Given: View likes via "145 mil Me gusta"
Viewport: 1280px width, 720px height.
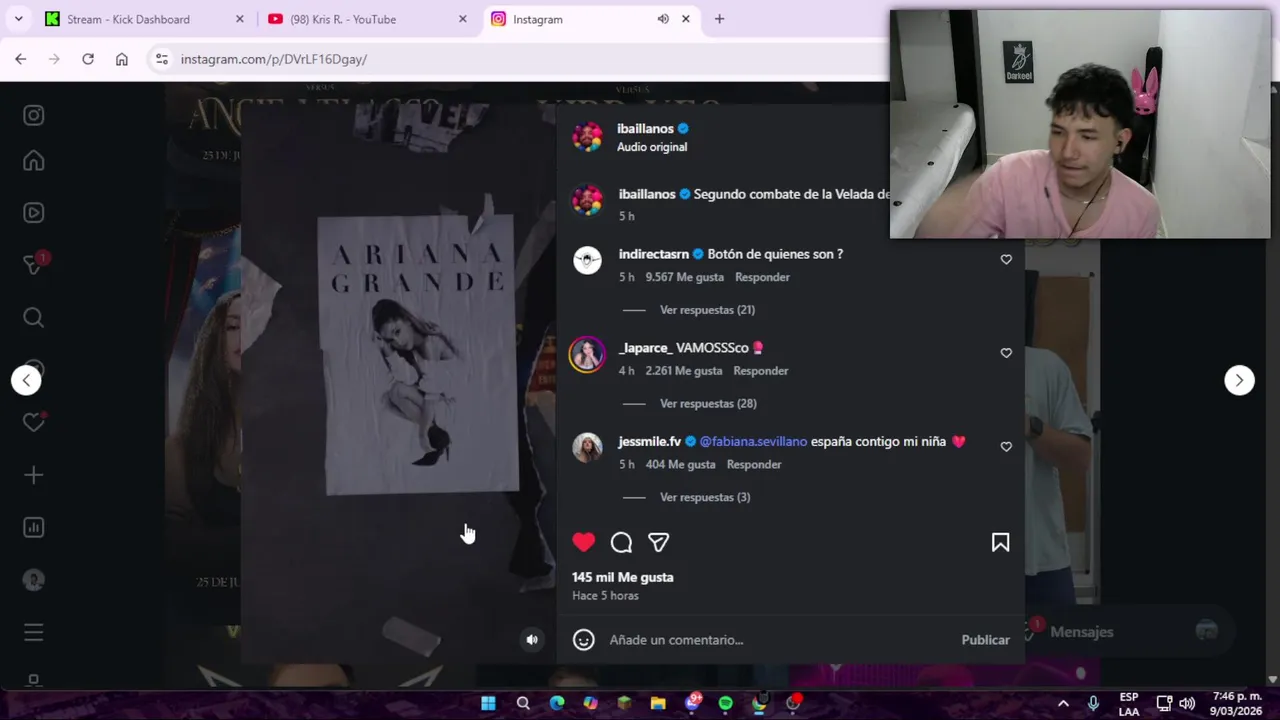Looking at the screenshot, I should pyautogui.click(x=623, y=577).
